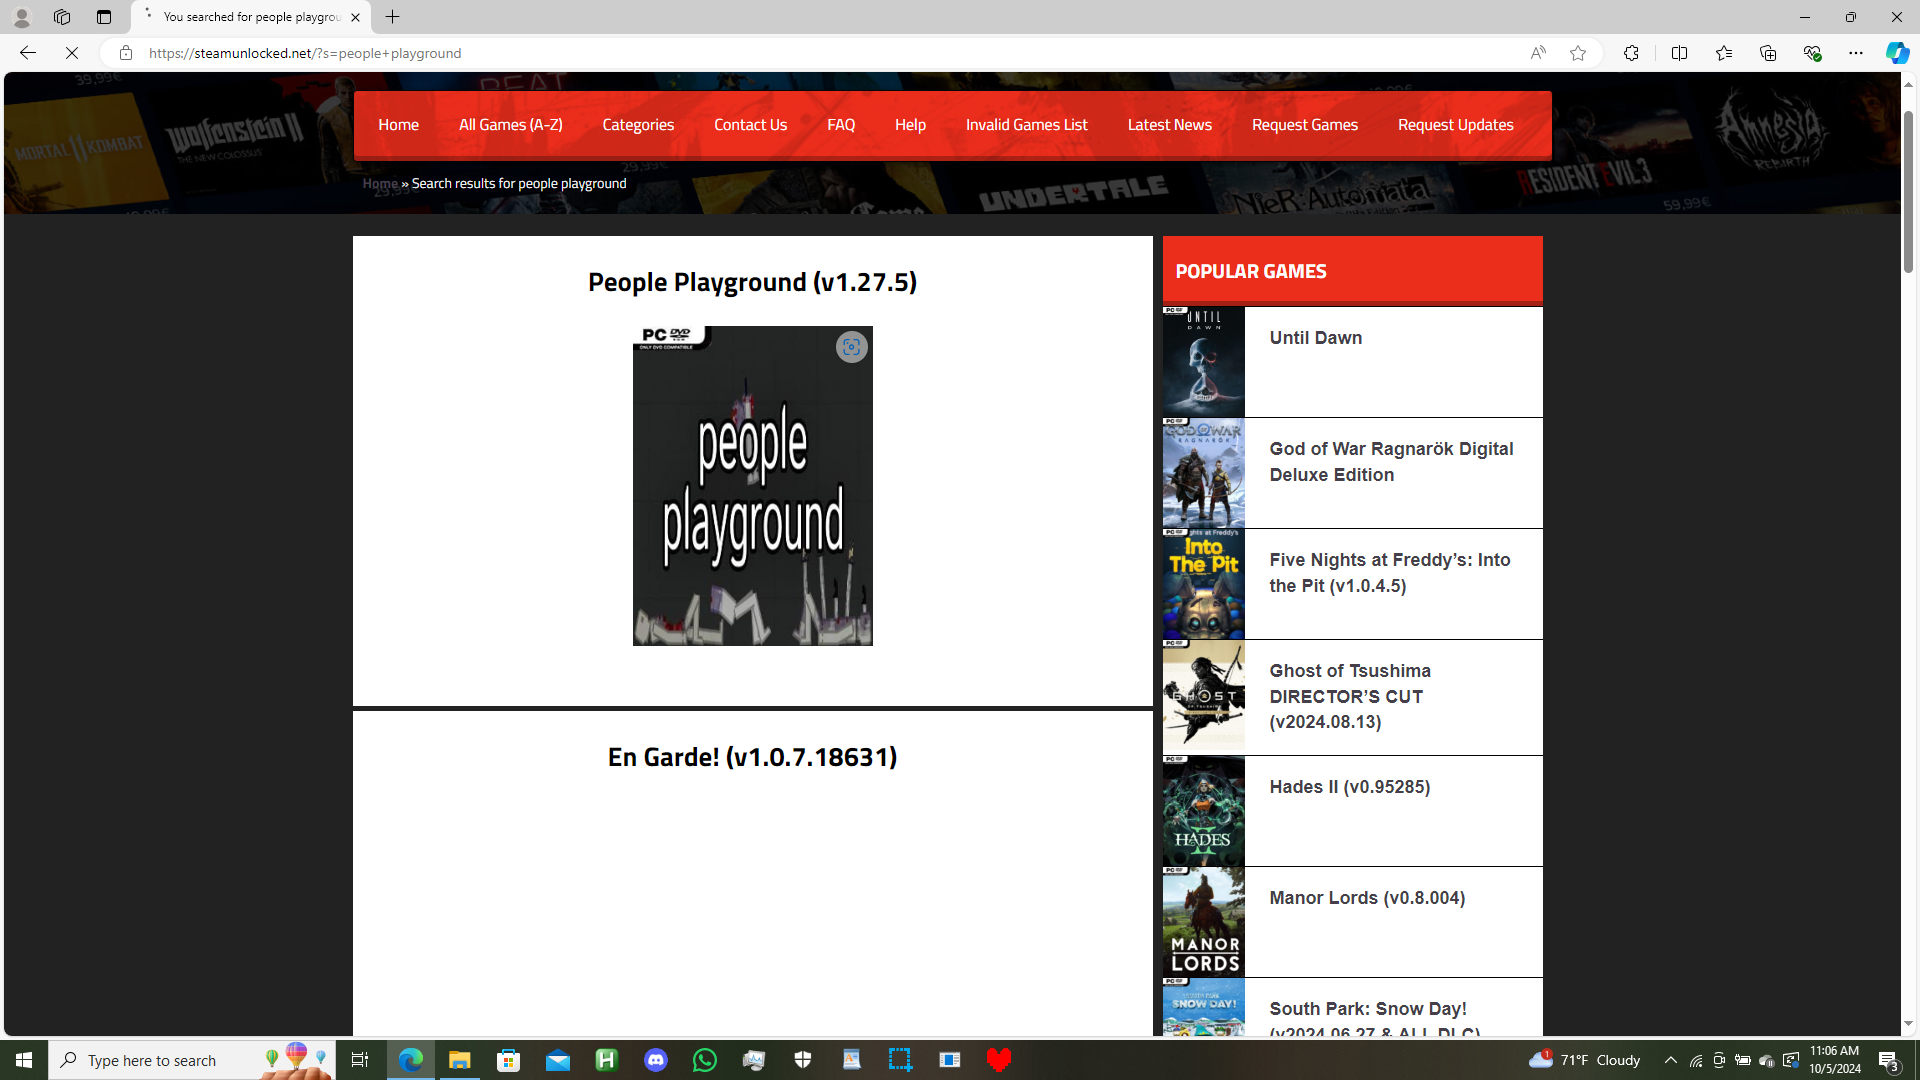The width and height of the screenshot is (1920, 1080).
Task: Open Categories menu item
Action: (638, 125)
